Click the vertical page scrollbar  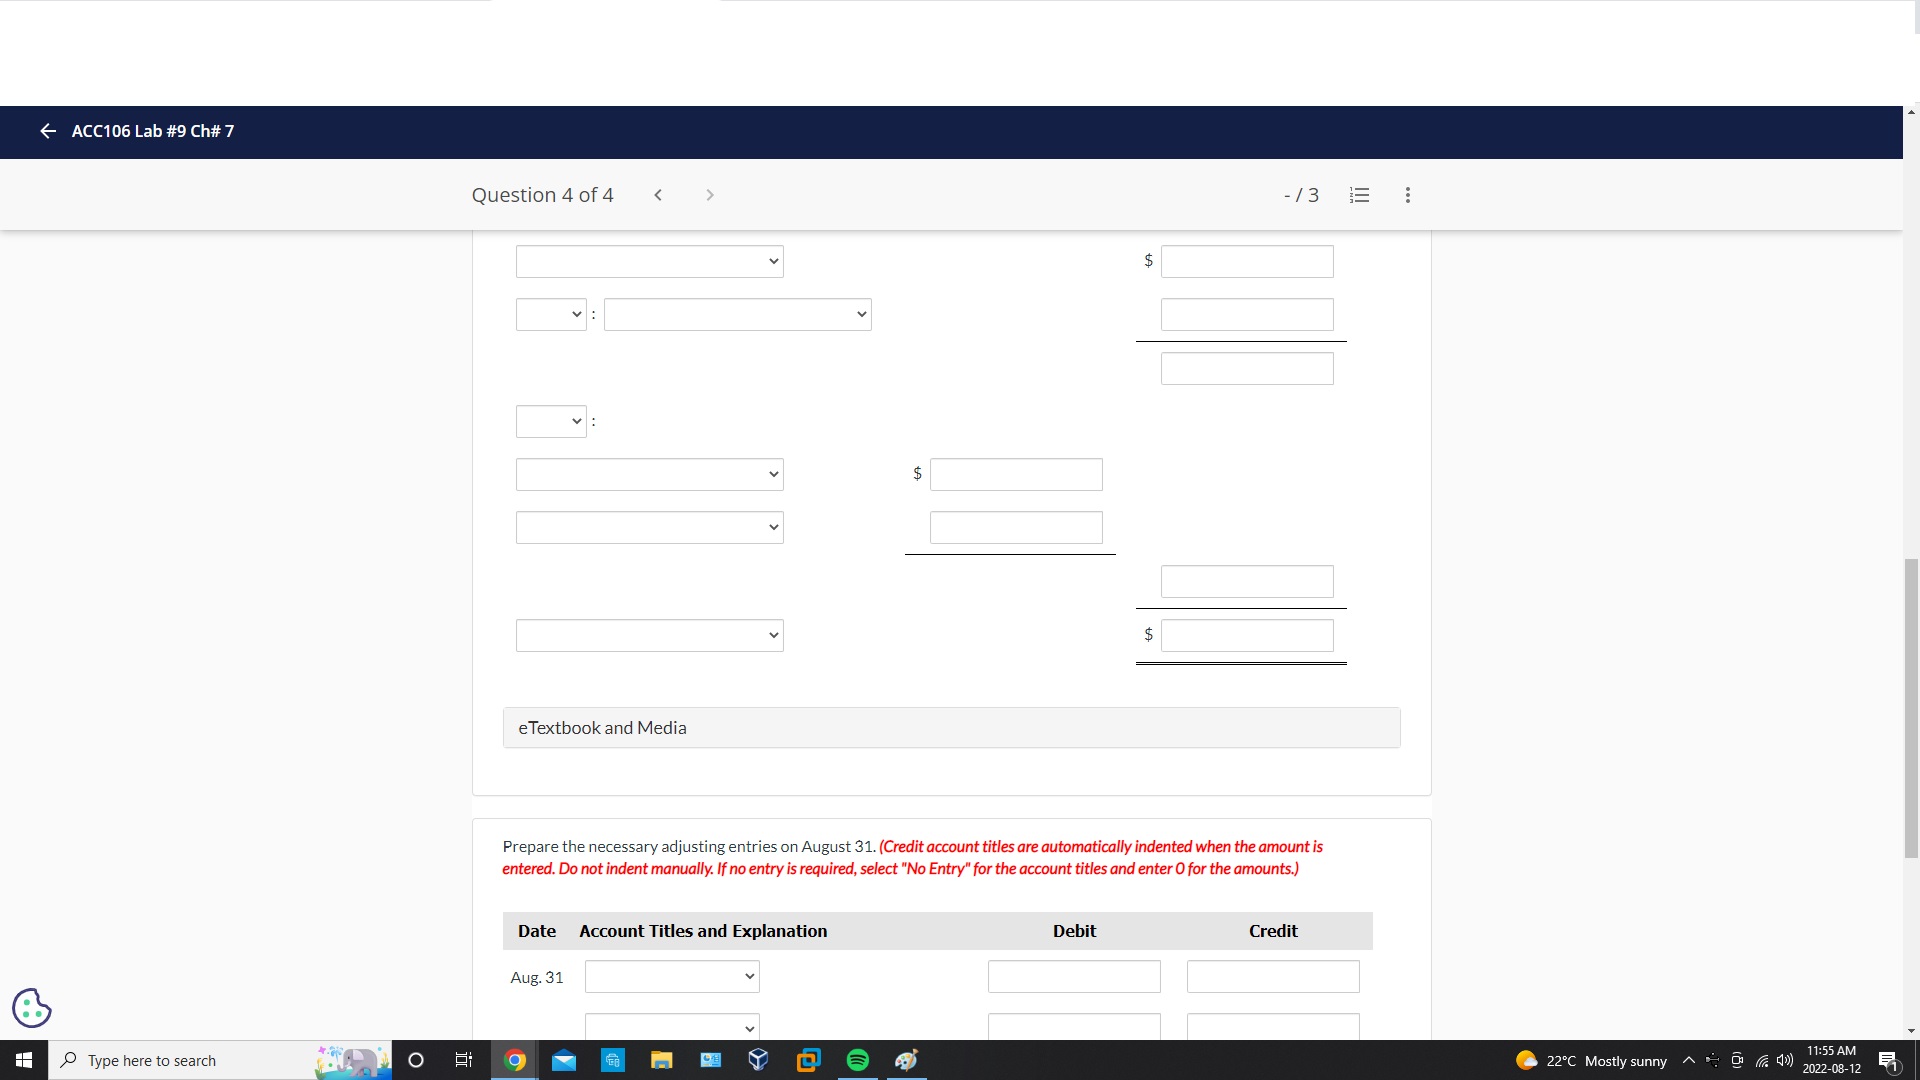point(1911,707)
